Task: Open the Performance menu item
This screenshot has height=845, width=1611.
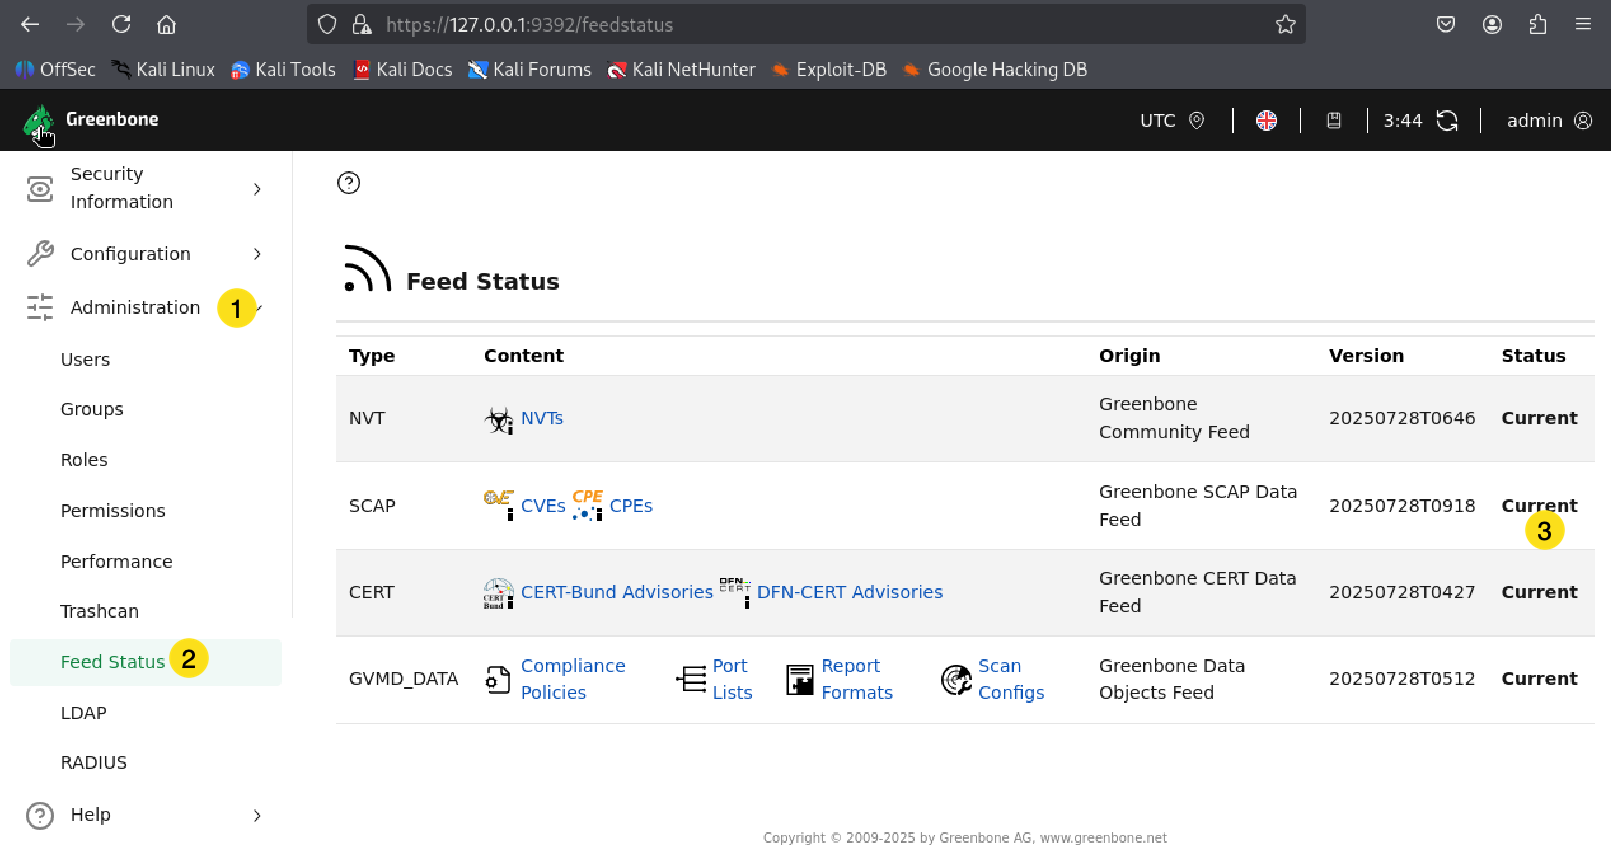Action: [116, 562]
